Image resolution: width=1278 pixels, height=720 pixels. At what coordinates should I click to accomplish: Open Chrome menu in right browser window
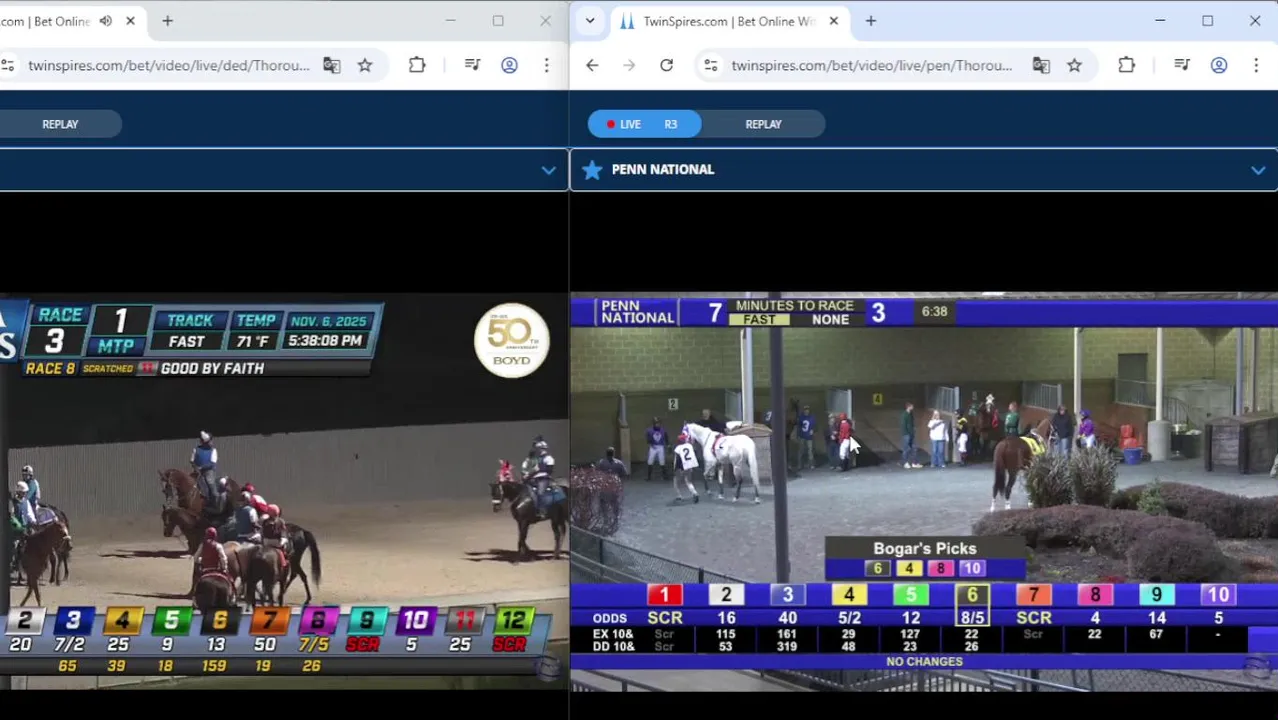pos(1256,65)
